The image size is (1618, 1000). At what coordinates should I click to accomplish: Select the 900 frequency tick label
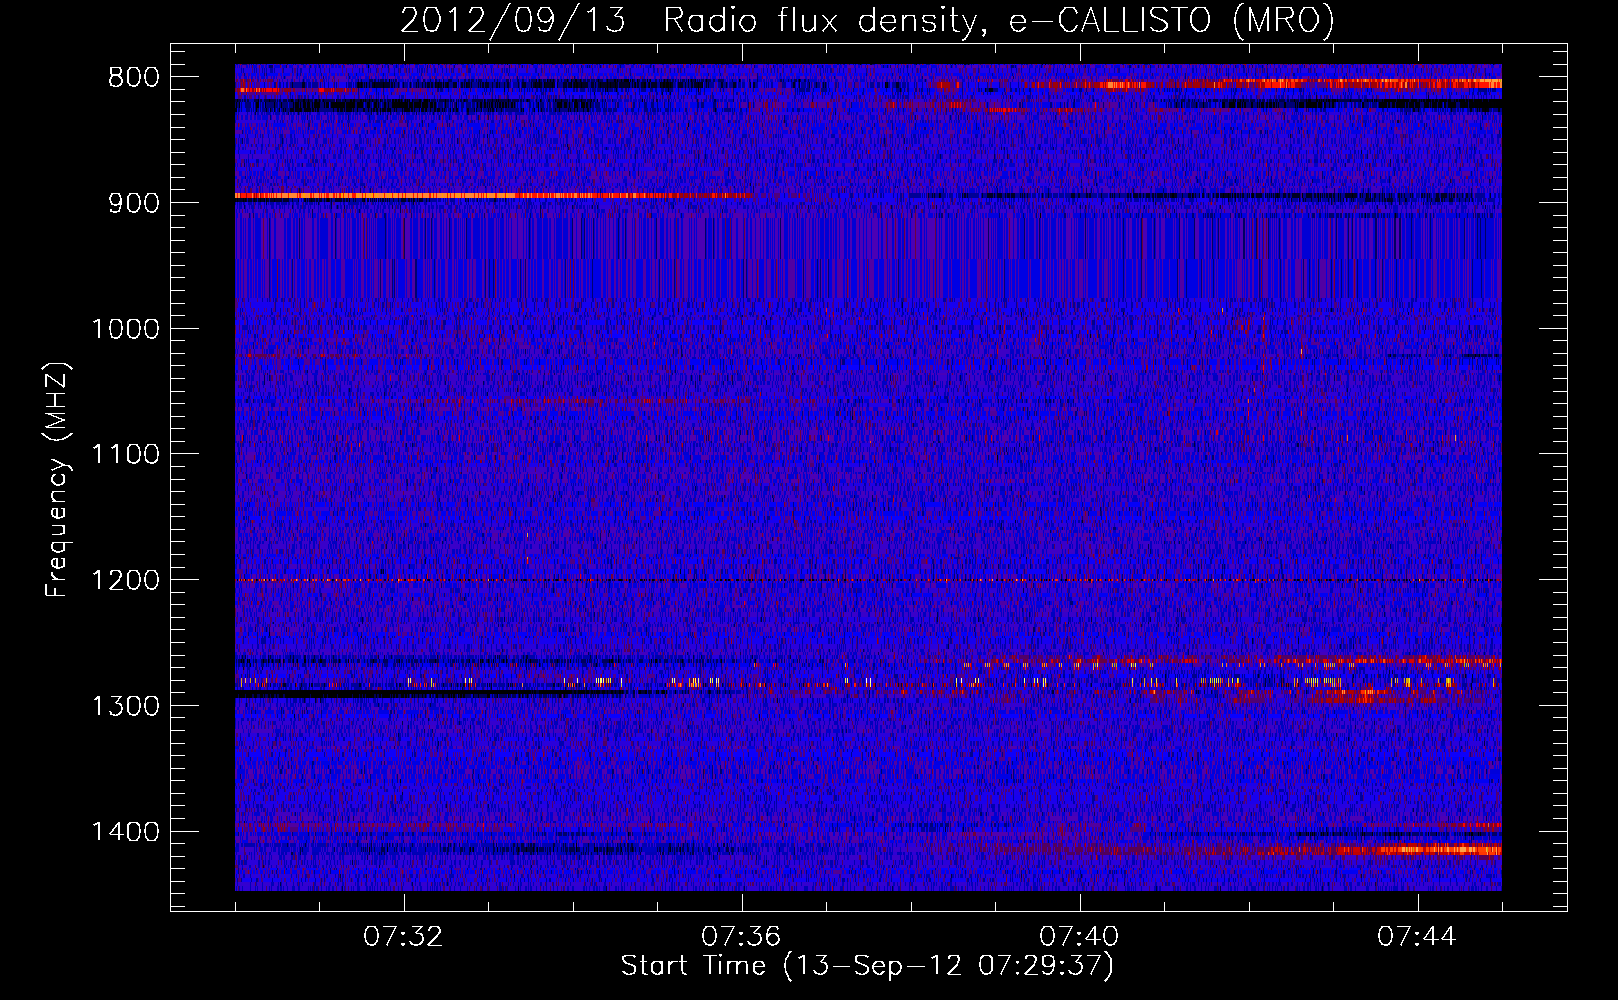click(x=131, y=203)
